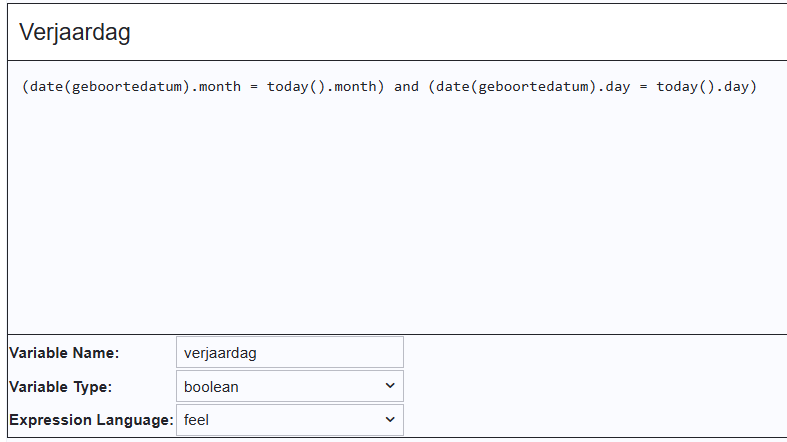Click 'today().month' in the expression
This screenshot has height=442, width=787.
(325, 87)
